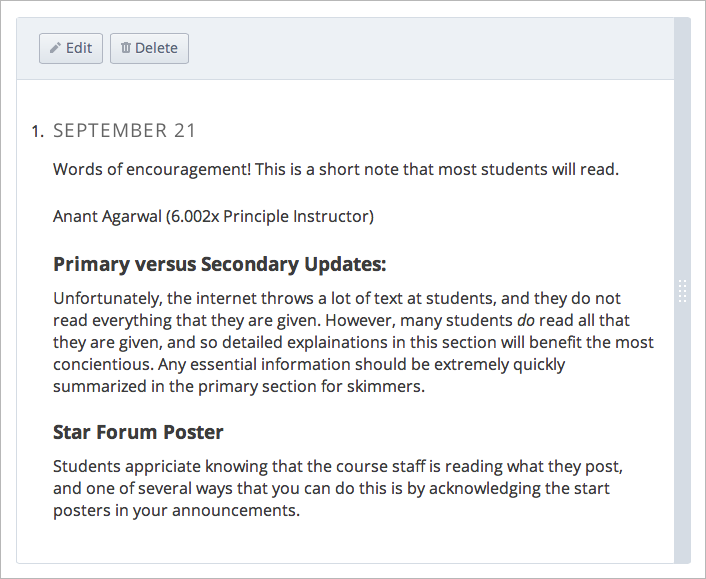The image size is (706, 579).
Task: Click the "Words of encouragement!" sentence
Action: 151,169
